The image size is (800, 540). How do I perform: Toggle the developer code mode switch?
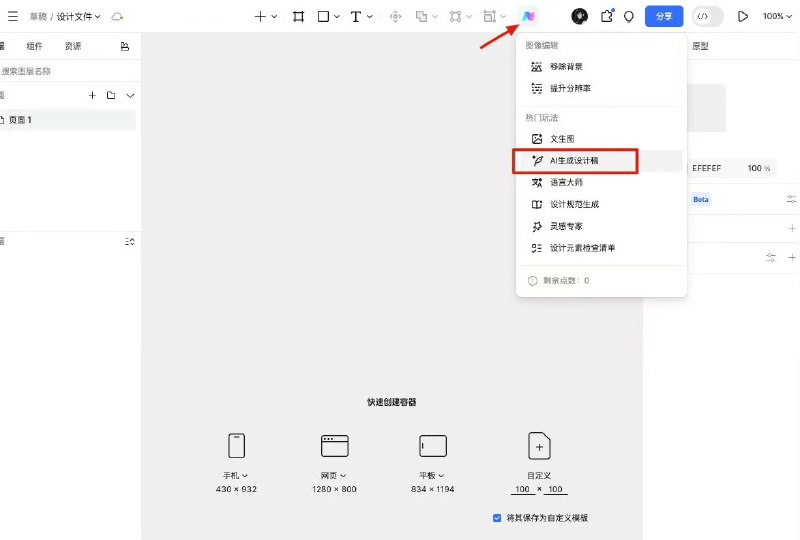[x=708, y=16]
